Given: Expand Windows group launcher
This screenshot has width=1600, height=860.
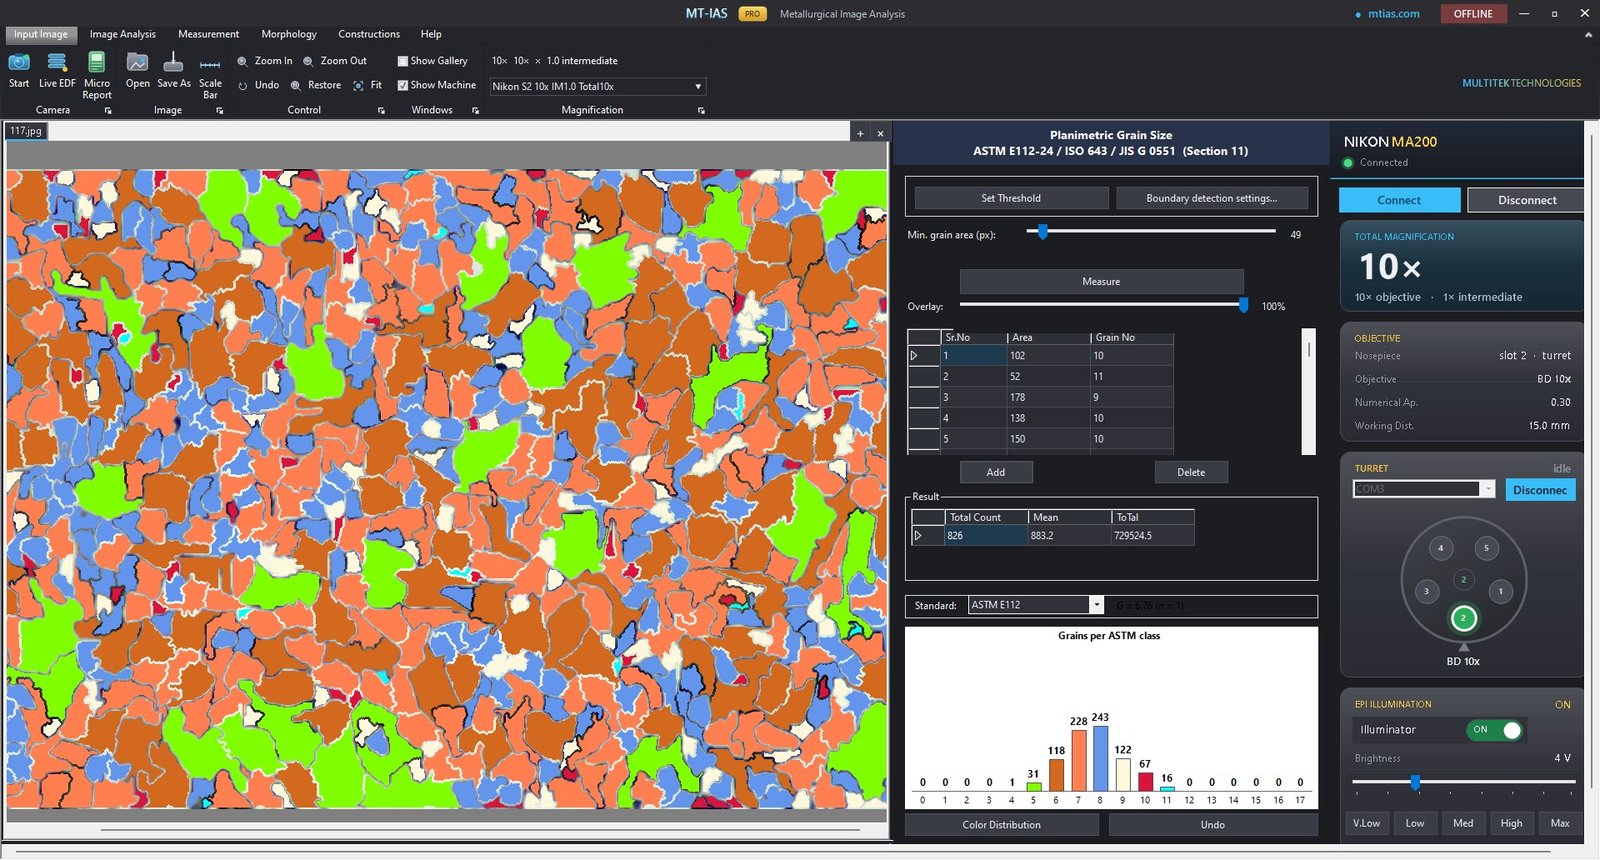Looking at the screenshot, I should (x=475, y=111).
